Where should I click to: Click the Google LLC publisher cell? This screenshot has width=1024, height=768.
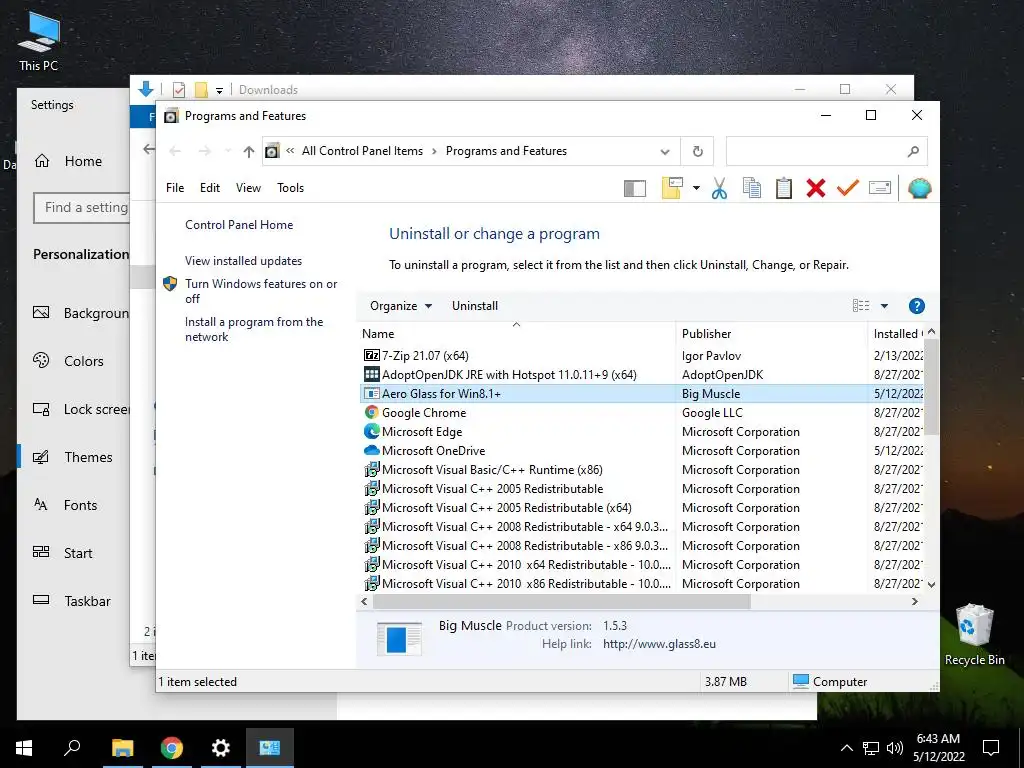click(x=712, y=413)
